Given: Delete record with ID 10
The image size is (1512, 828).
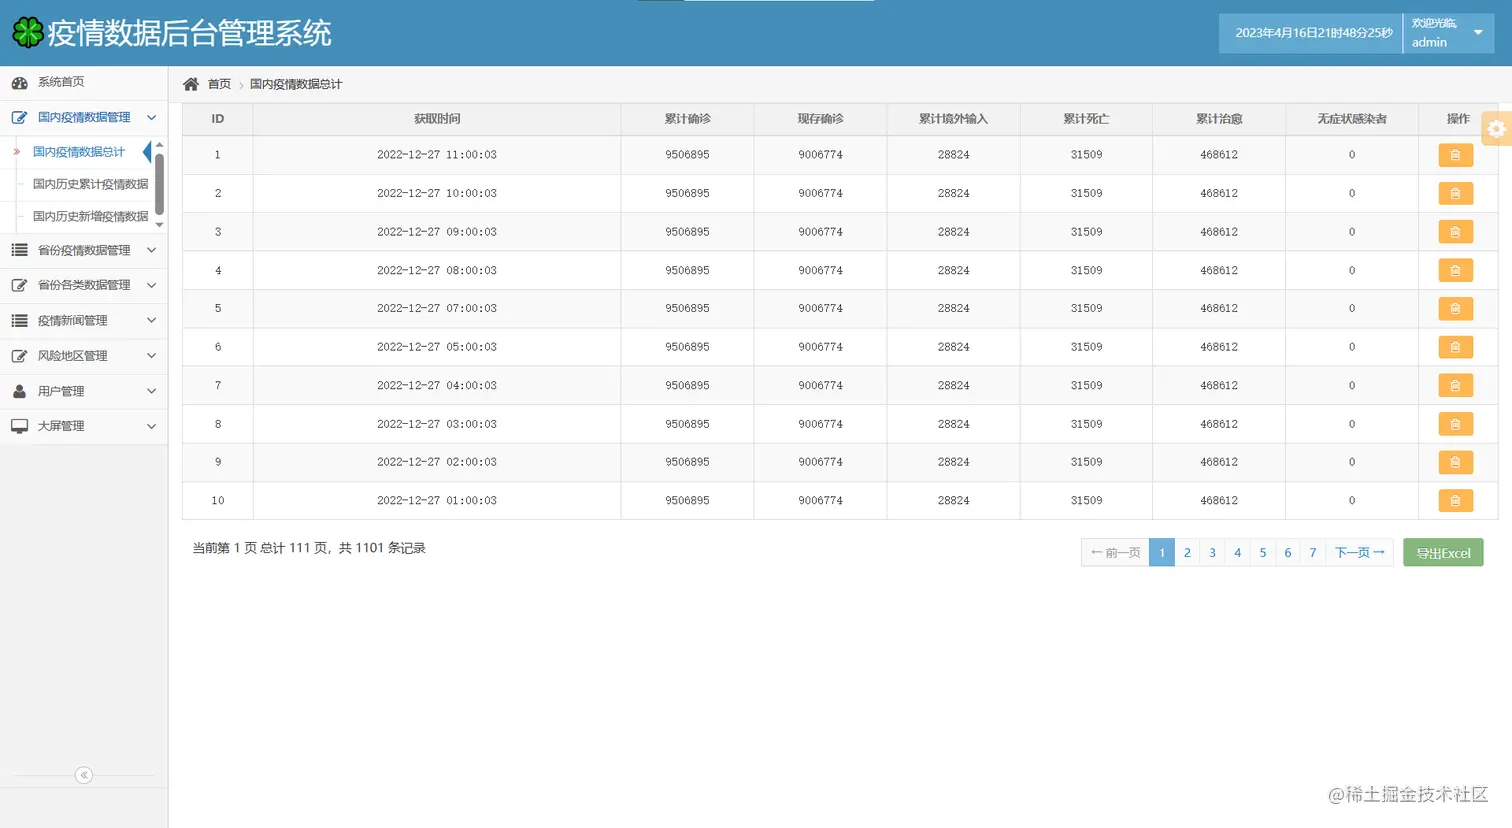Looking at the screenshot, I should pyautogui.click(x=1455, y=501).
